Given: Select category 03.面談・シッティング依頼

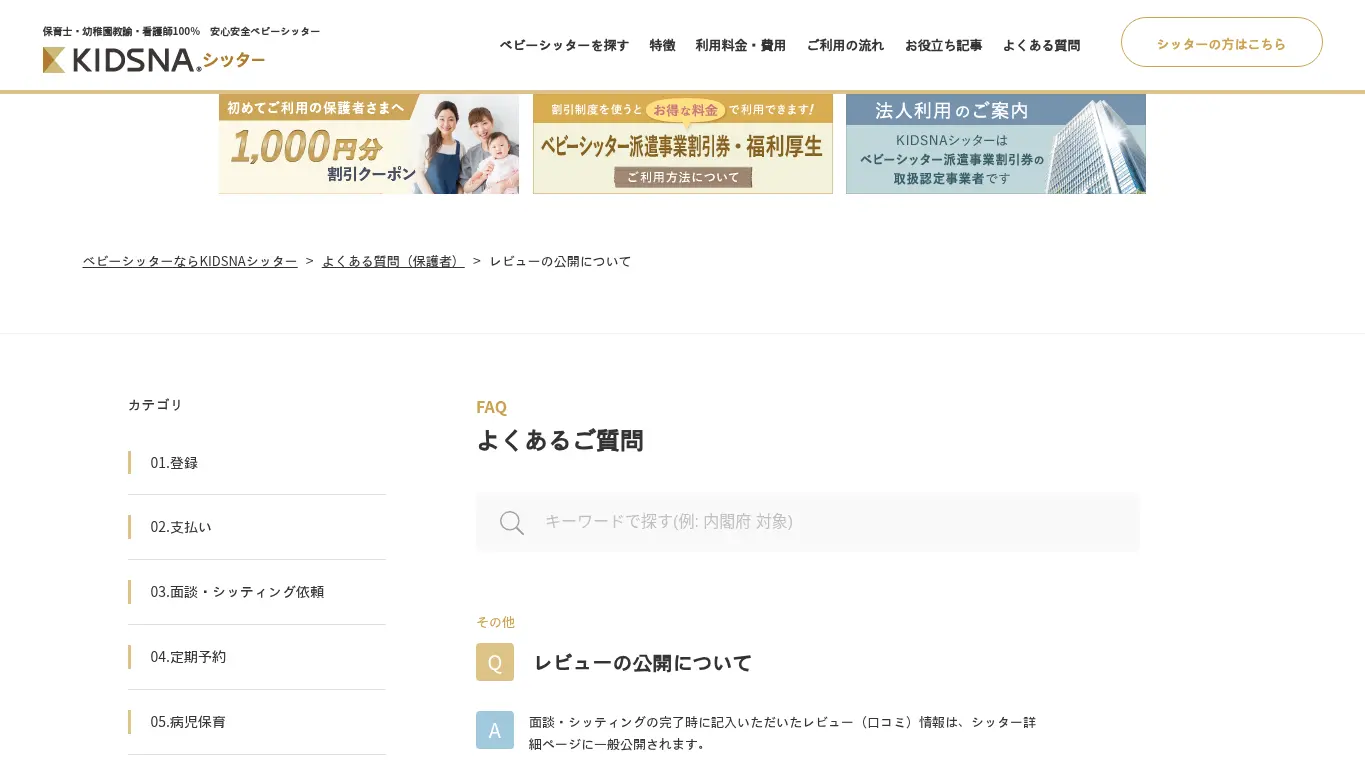Looking at the screenshot, I should tap(257, 592).
